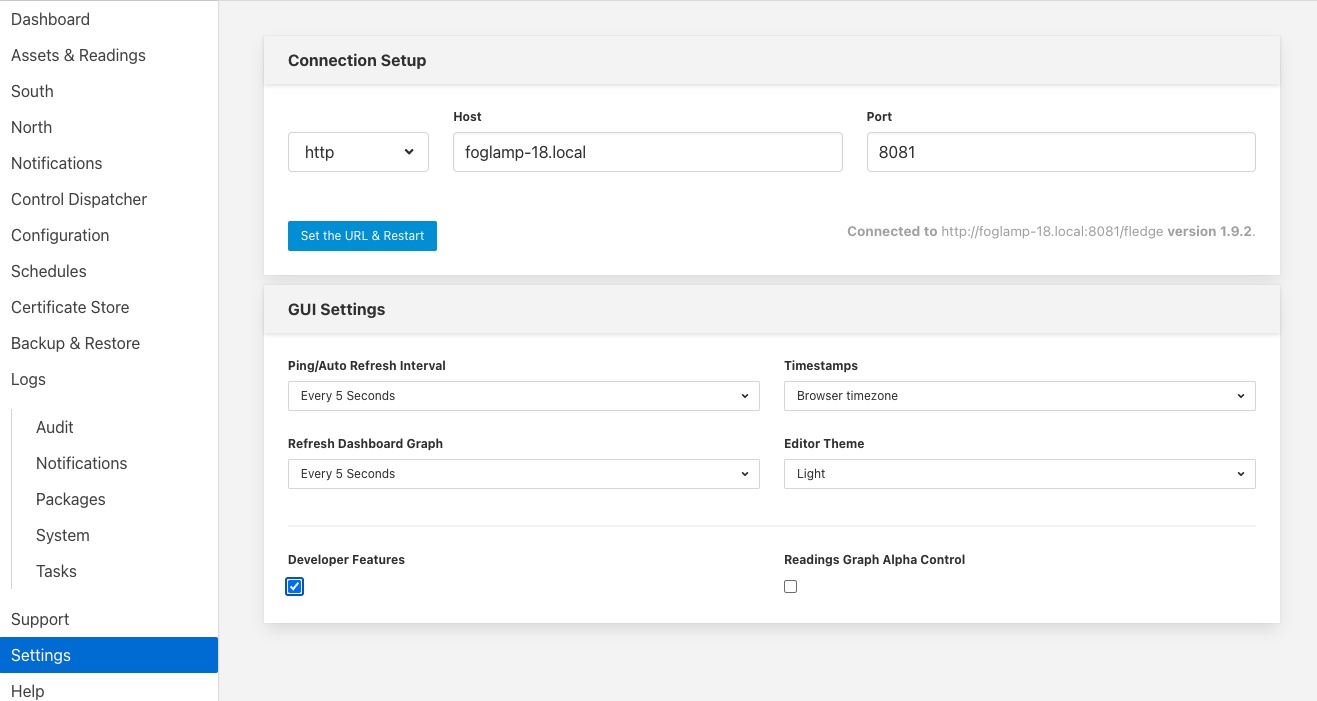
Task: Open Audit logs submenu item
Action: coord(55,427)
